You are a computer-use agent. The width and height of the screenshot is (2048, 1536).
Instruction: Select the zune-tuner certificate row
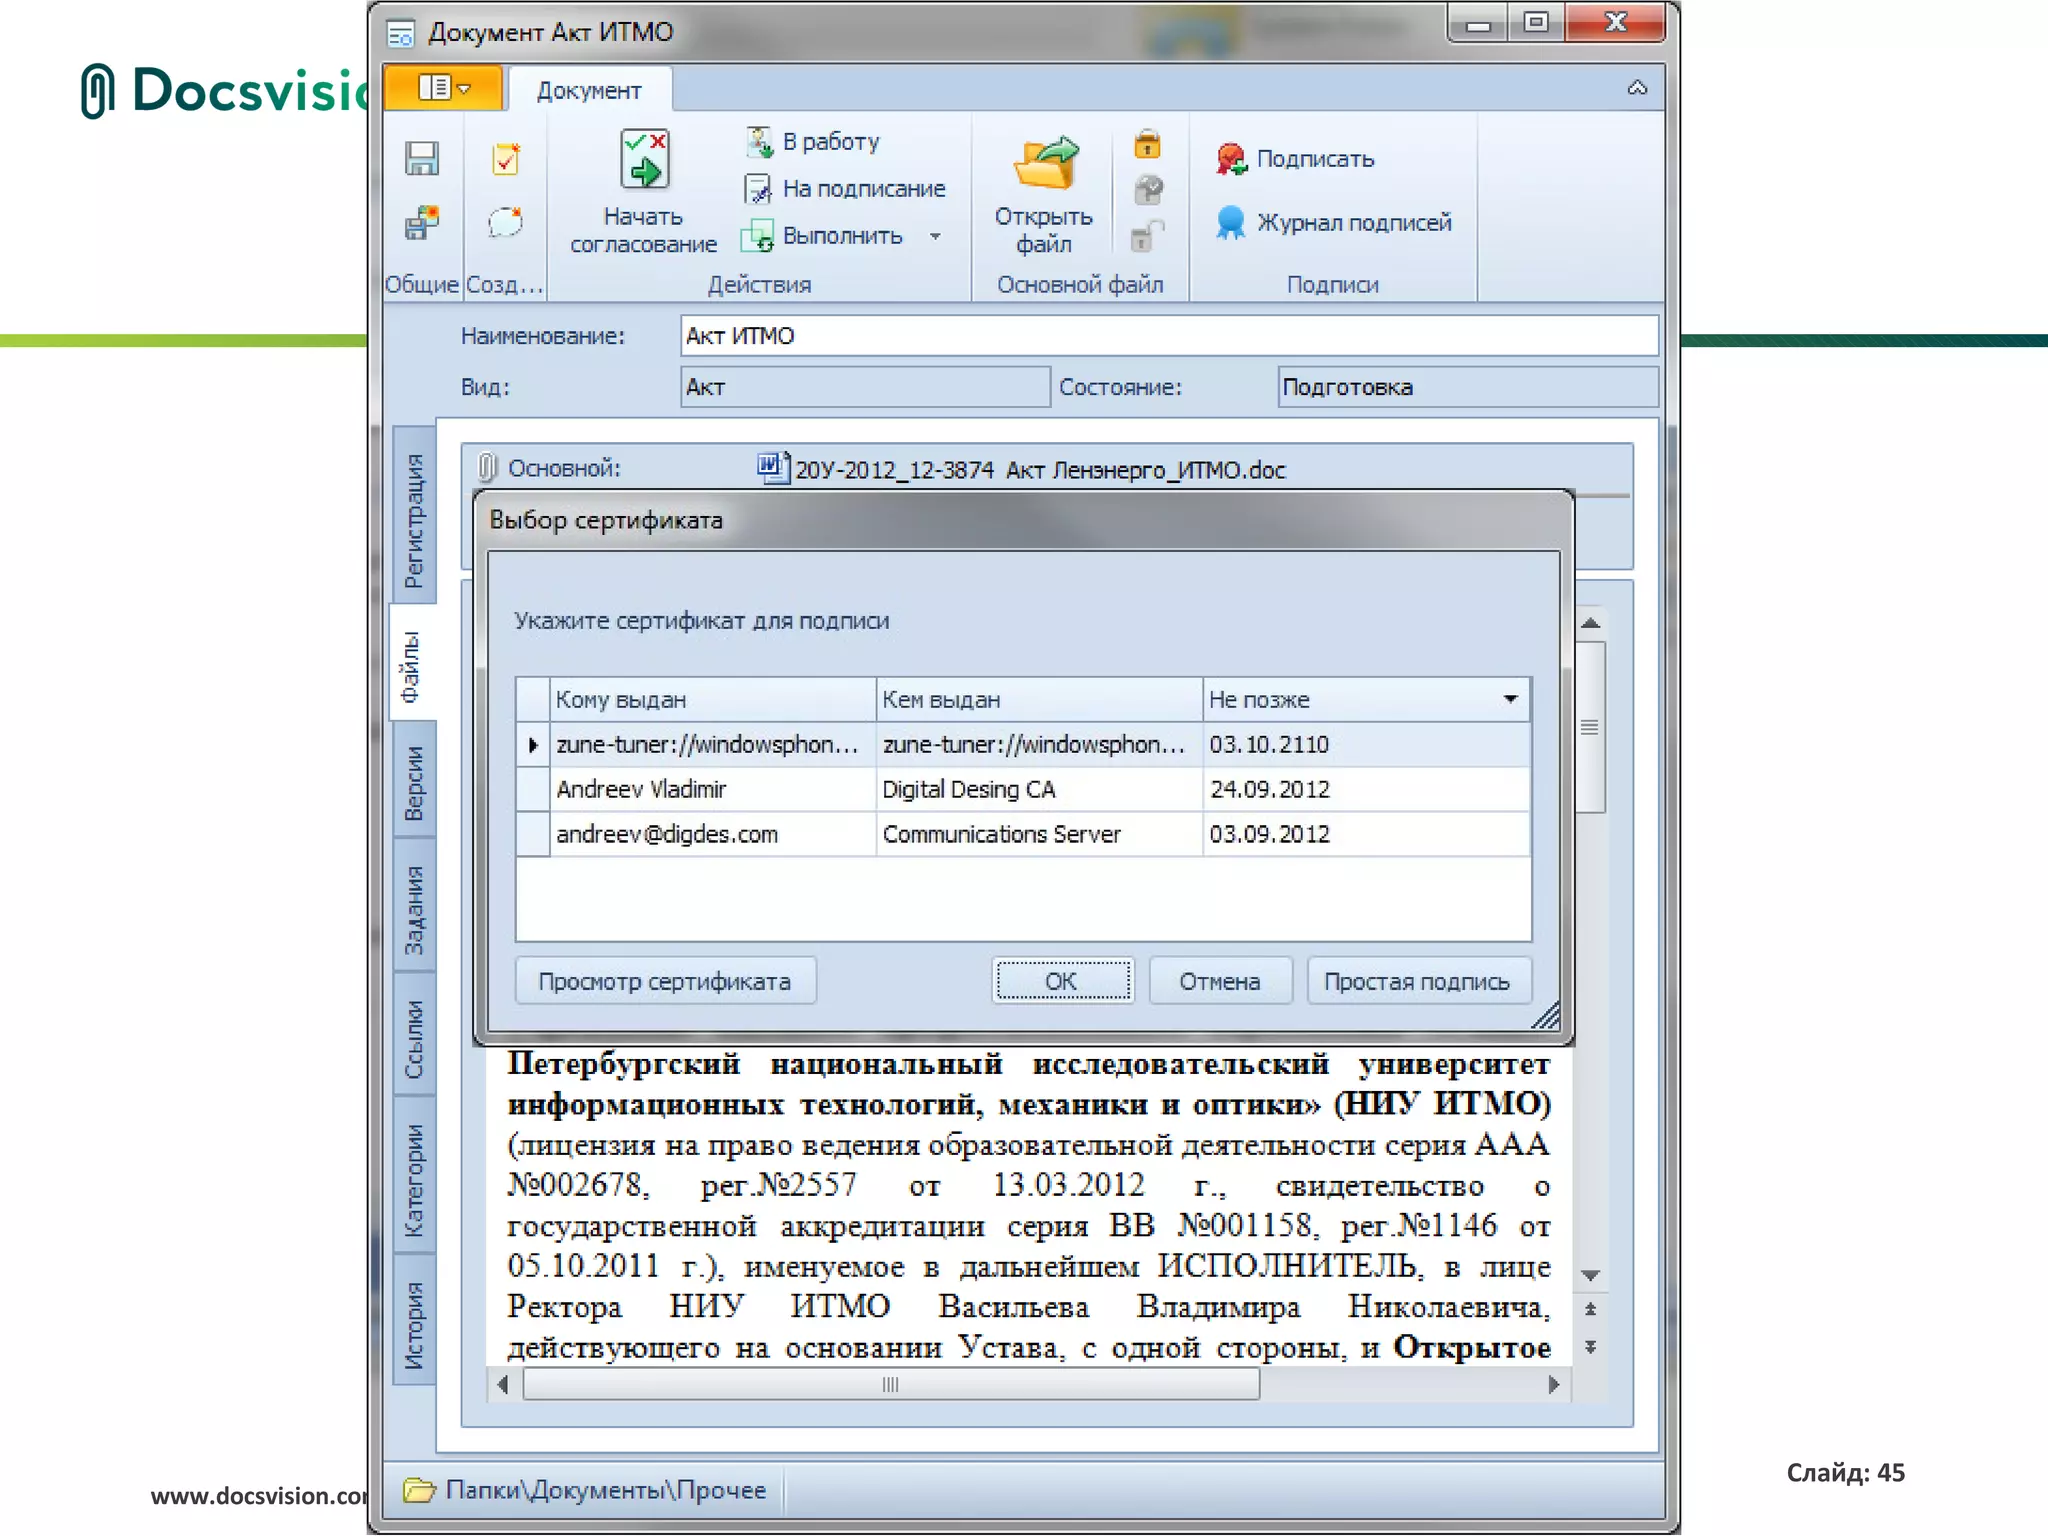pos(1023,744)
